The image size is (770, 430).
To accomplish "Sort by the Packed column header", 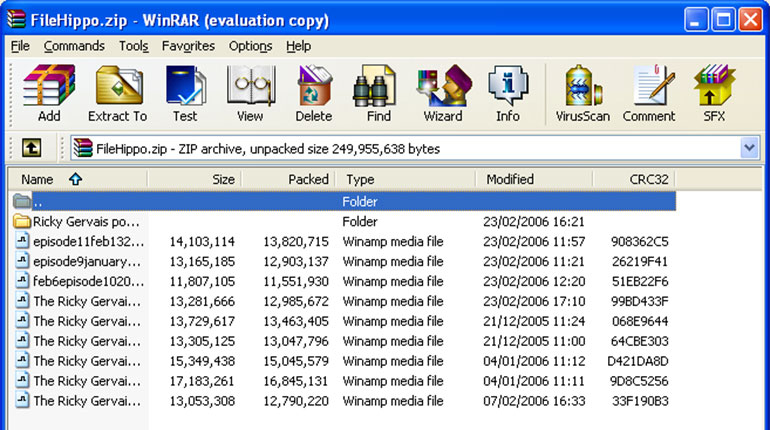I will point(288,179).
